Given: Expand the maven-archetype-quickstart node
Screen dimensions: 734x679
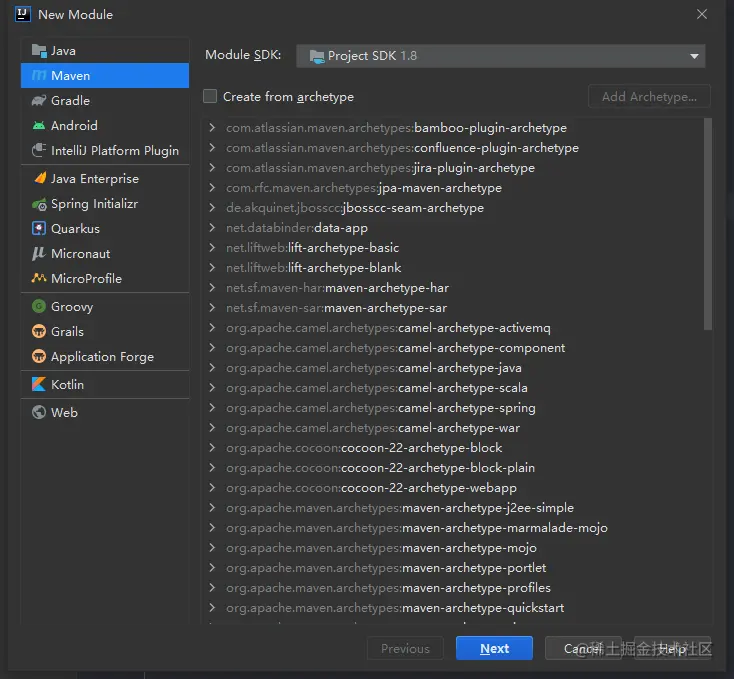Looking at the screenshot, I should 212,608.
